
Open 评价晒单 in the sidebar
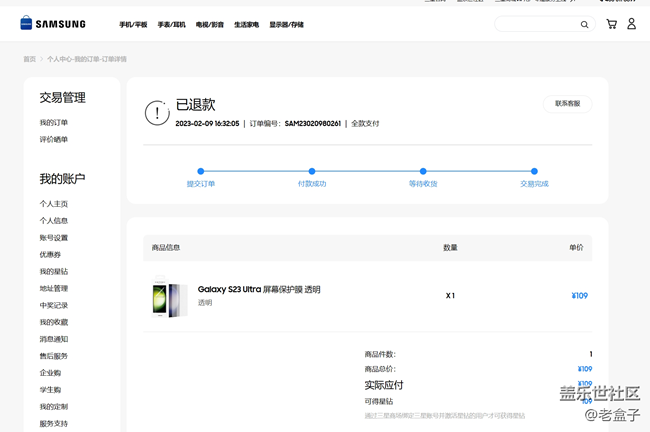[x=54, y=140]
